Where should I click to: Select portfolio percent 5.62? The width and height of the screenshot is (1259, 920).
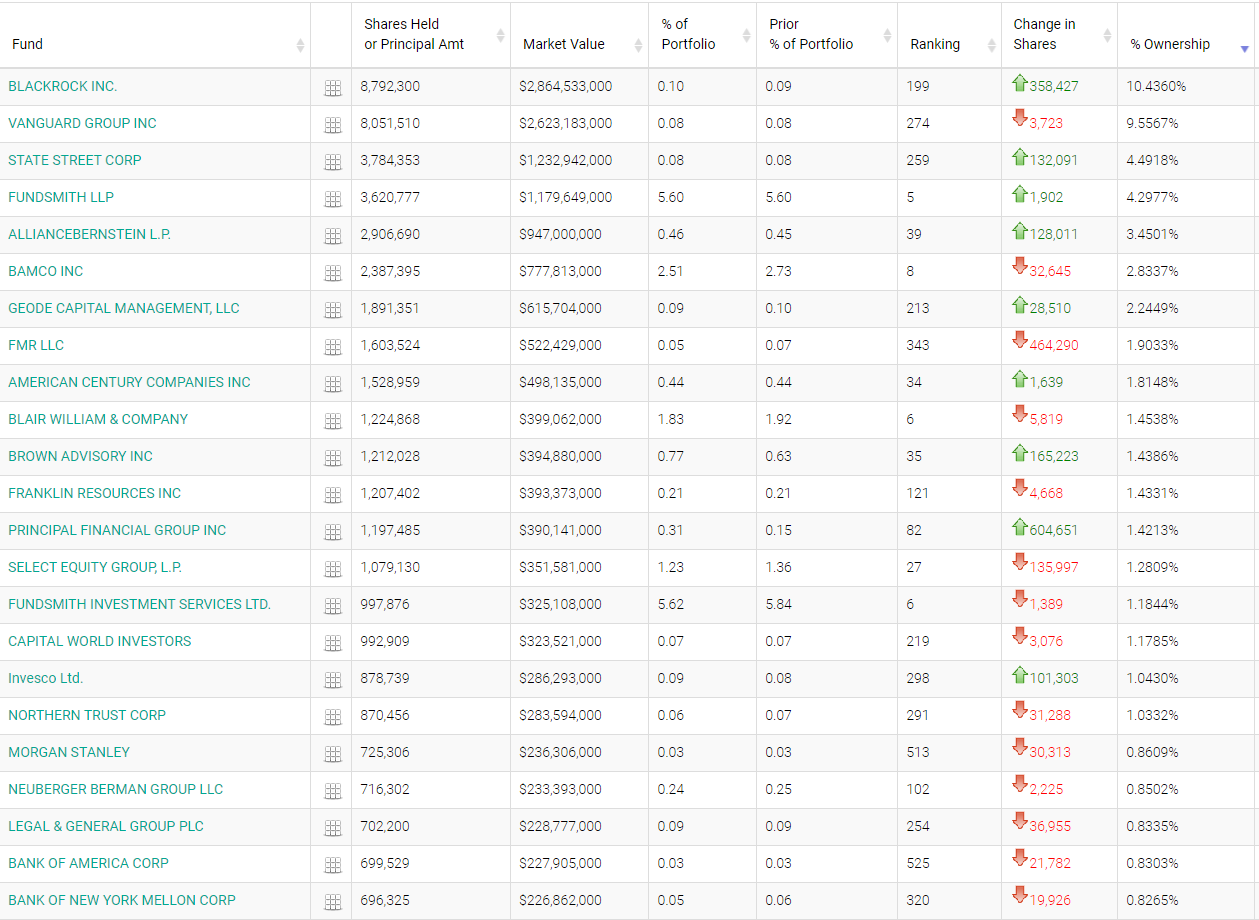point(671,604)
